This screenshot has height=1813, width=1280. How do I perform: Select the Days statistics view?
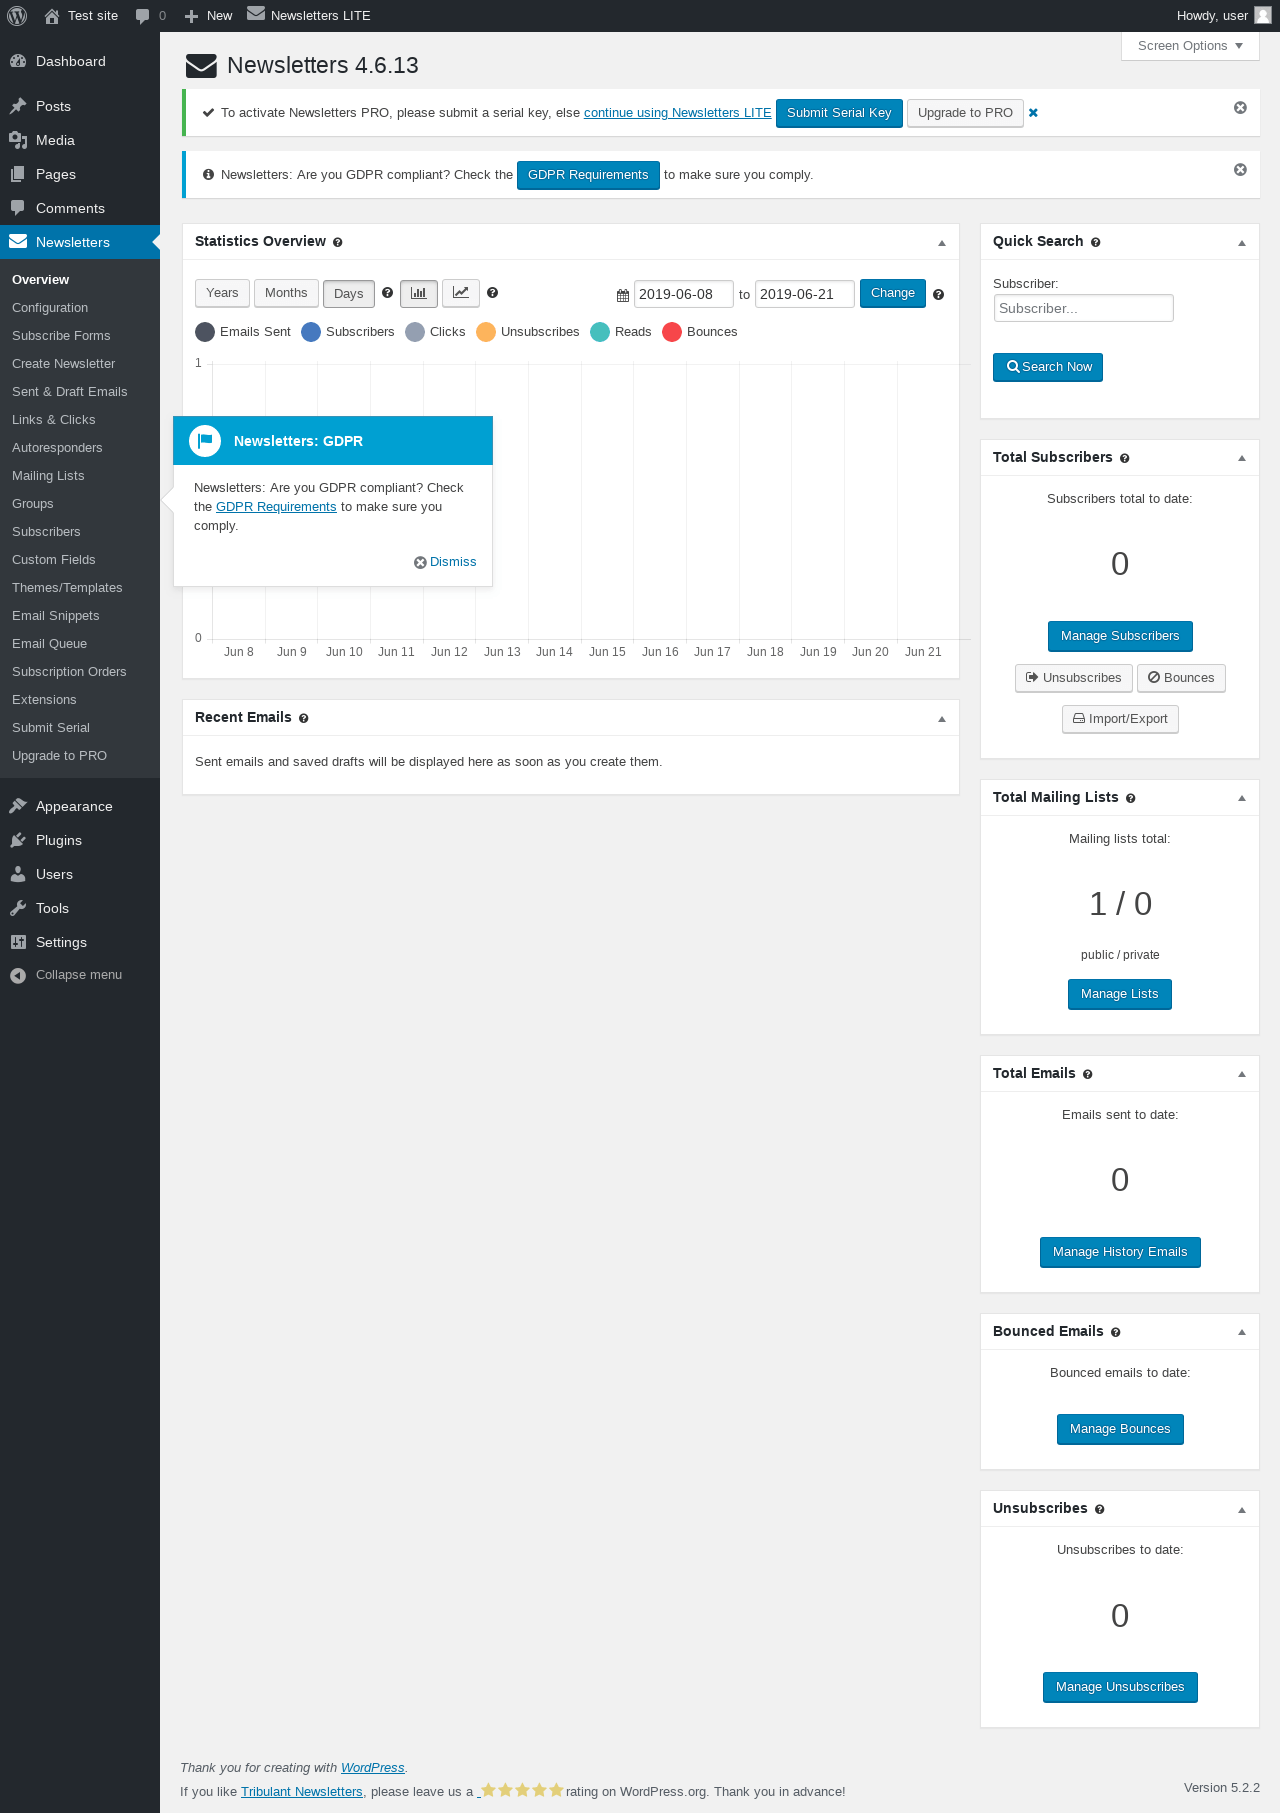coord(349,294)
